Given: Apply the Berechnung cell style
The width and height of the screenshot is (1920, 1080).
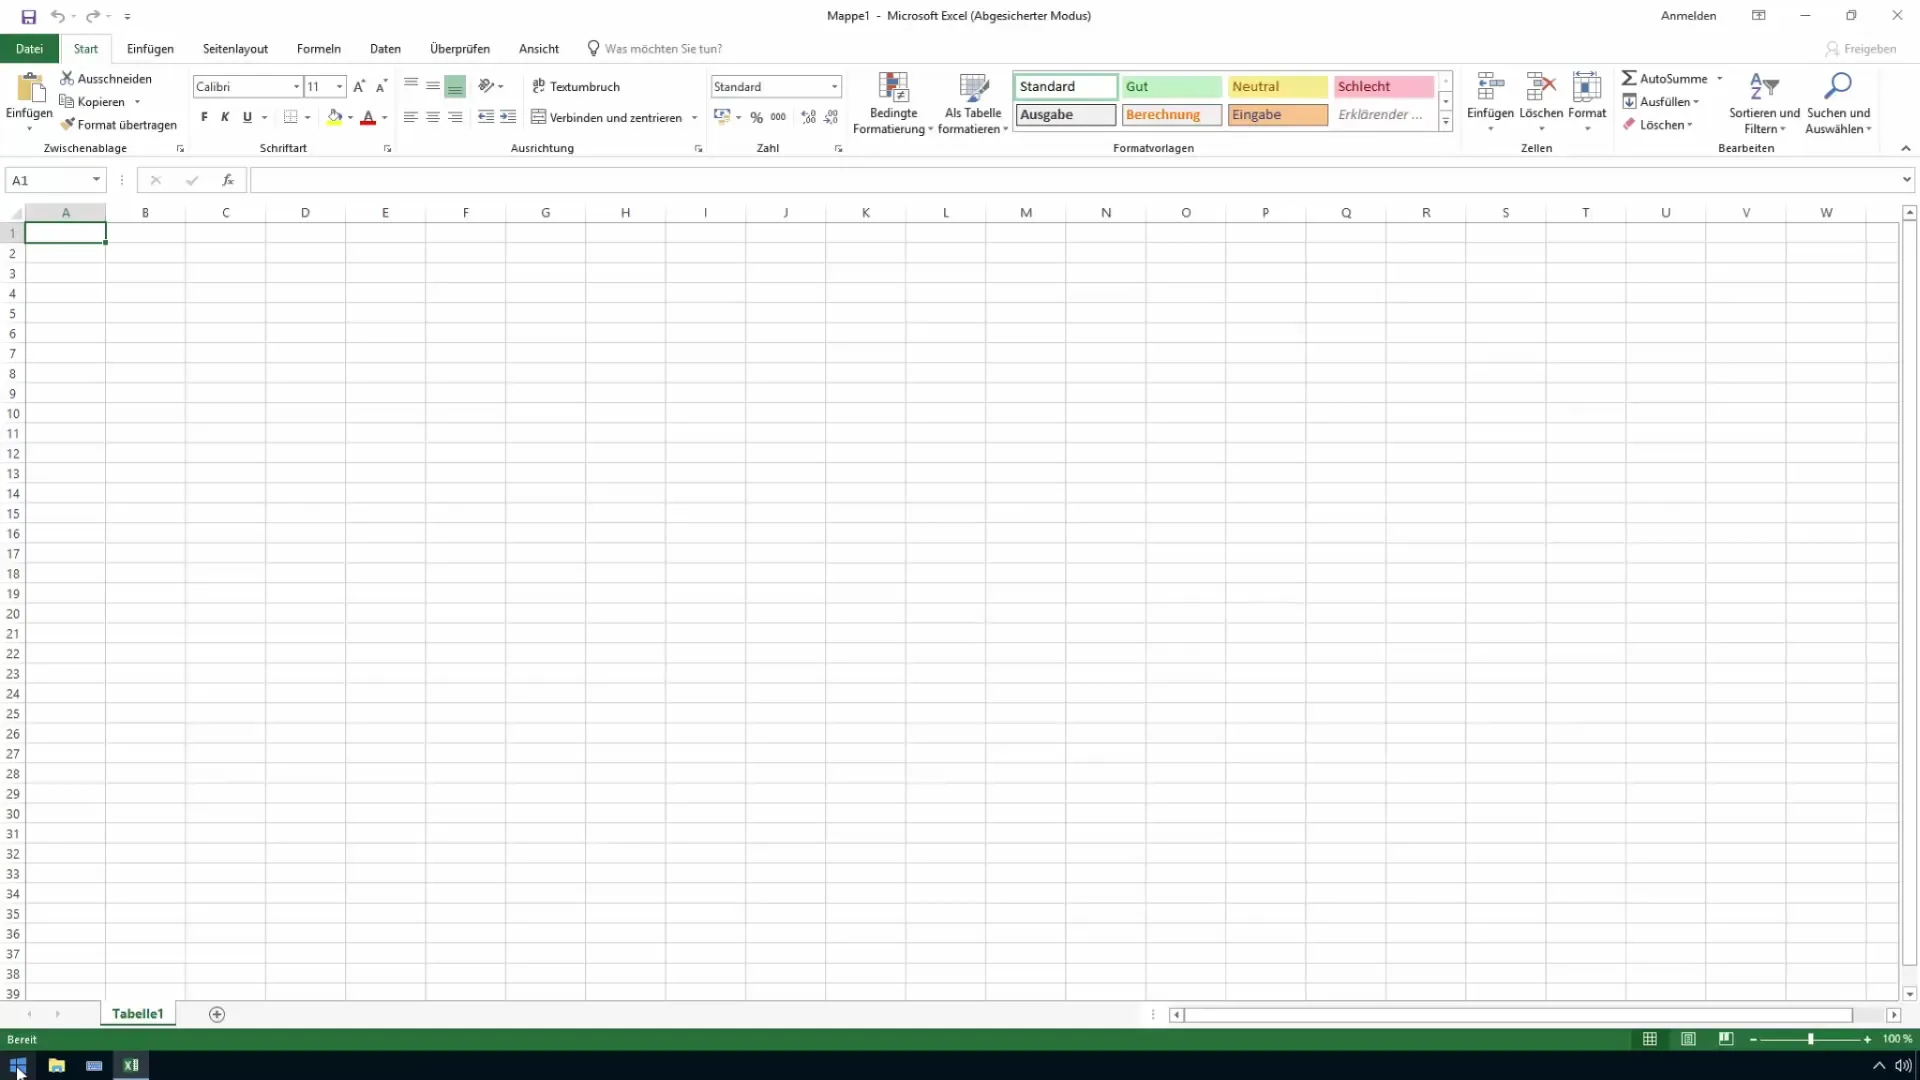Looking at the screenshot, I should (x=1171, y=114).
